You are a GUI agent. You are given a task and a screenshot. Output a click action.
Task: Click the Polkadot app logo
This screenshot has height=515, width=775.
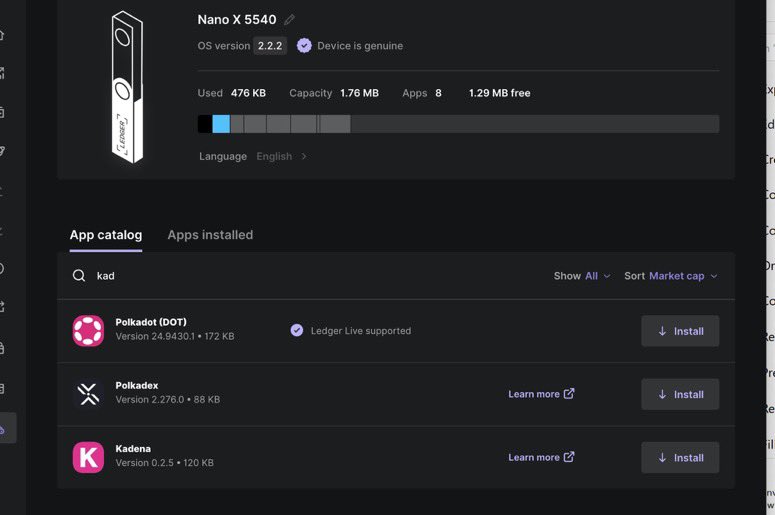[x=88, y=331]
